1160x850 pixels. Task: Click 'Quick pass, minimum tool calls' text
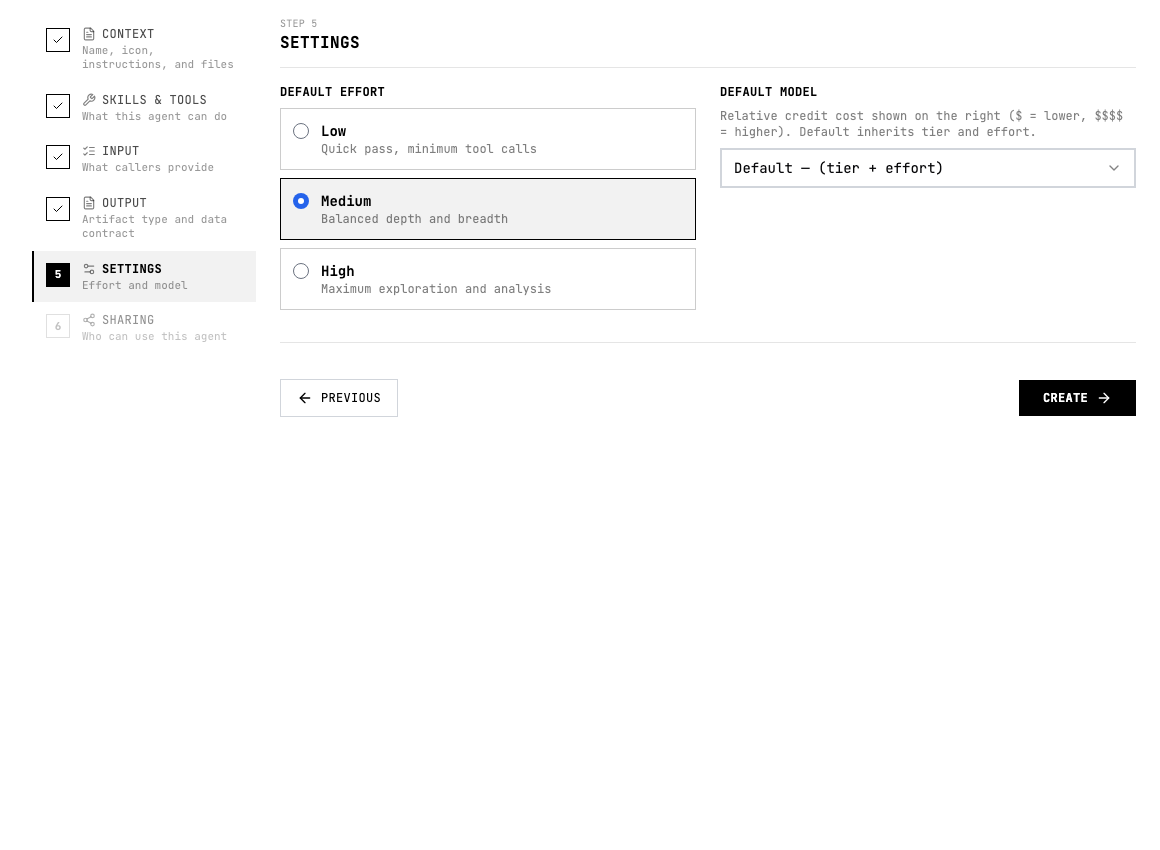(429, 149)
